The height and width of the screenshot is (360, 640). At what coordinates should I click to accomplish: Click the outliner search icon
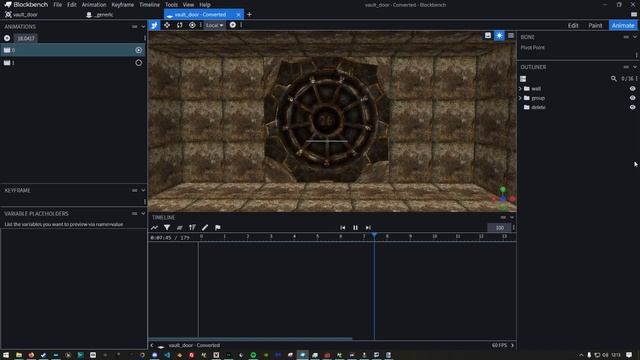tap(613, 78)
